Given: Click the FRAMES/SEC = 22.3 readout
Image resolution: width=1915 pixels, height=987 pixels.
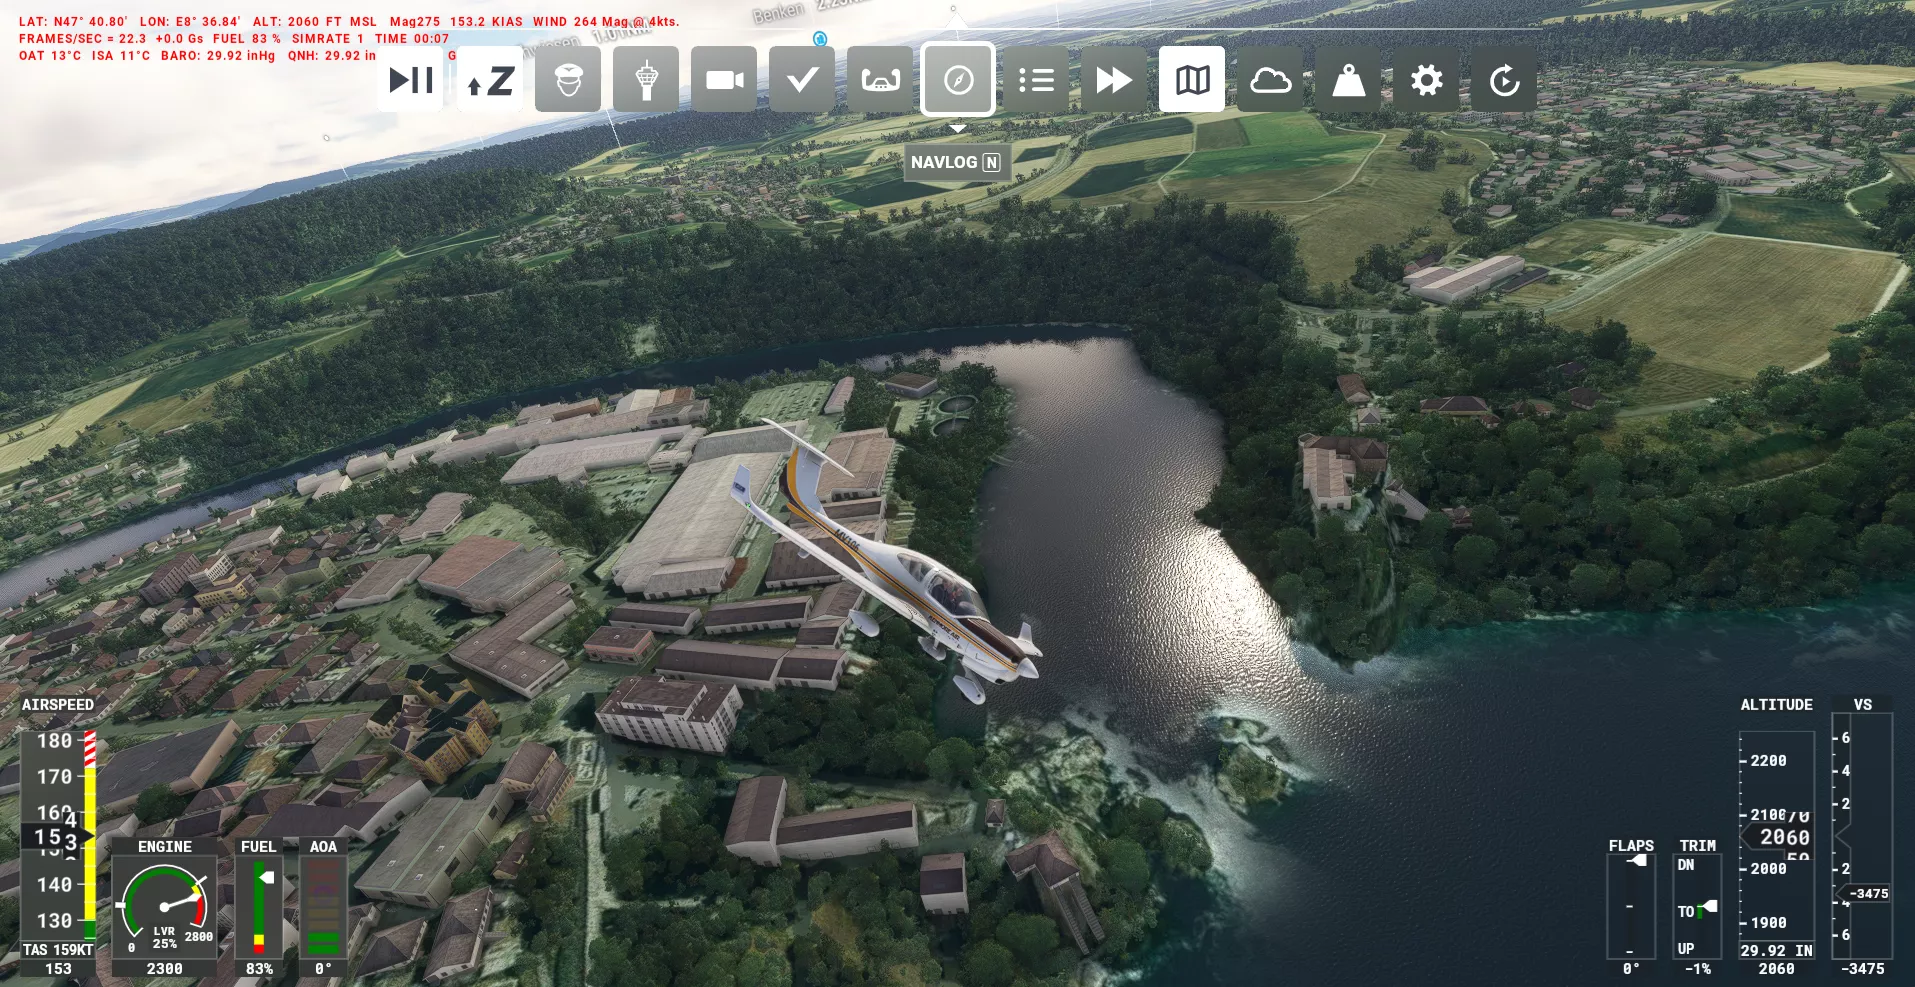Looking at the screenshot, I should (x=82, y=39).
